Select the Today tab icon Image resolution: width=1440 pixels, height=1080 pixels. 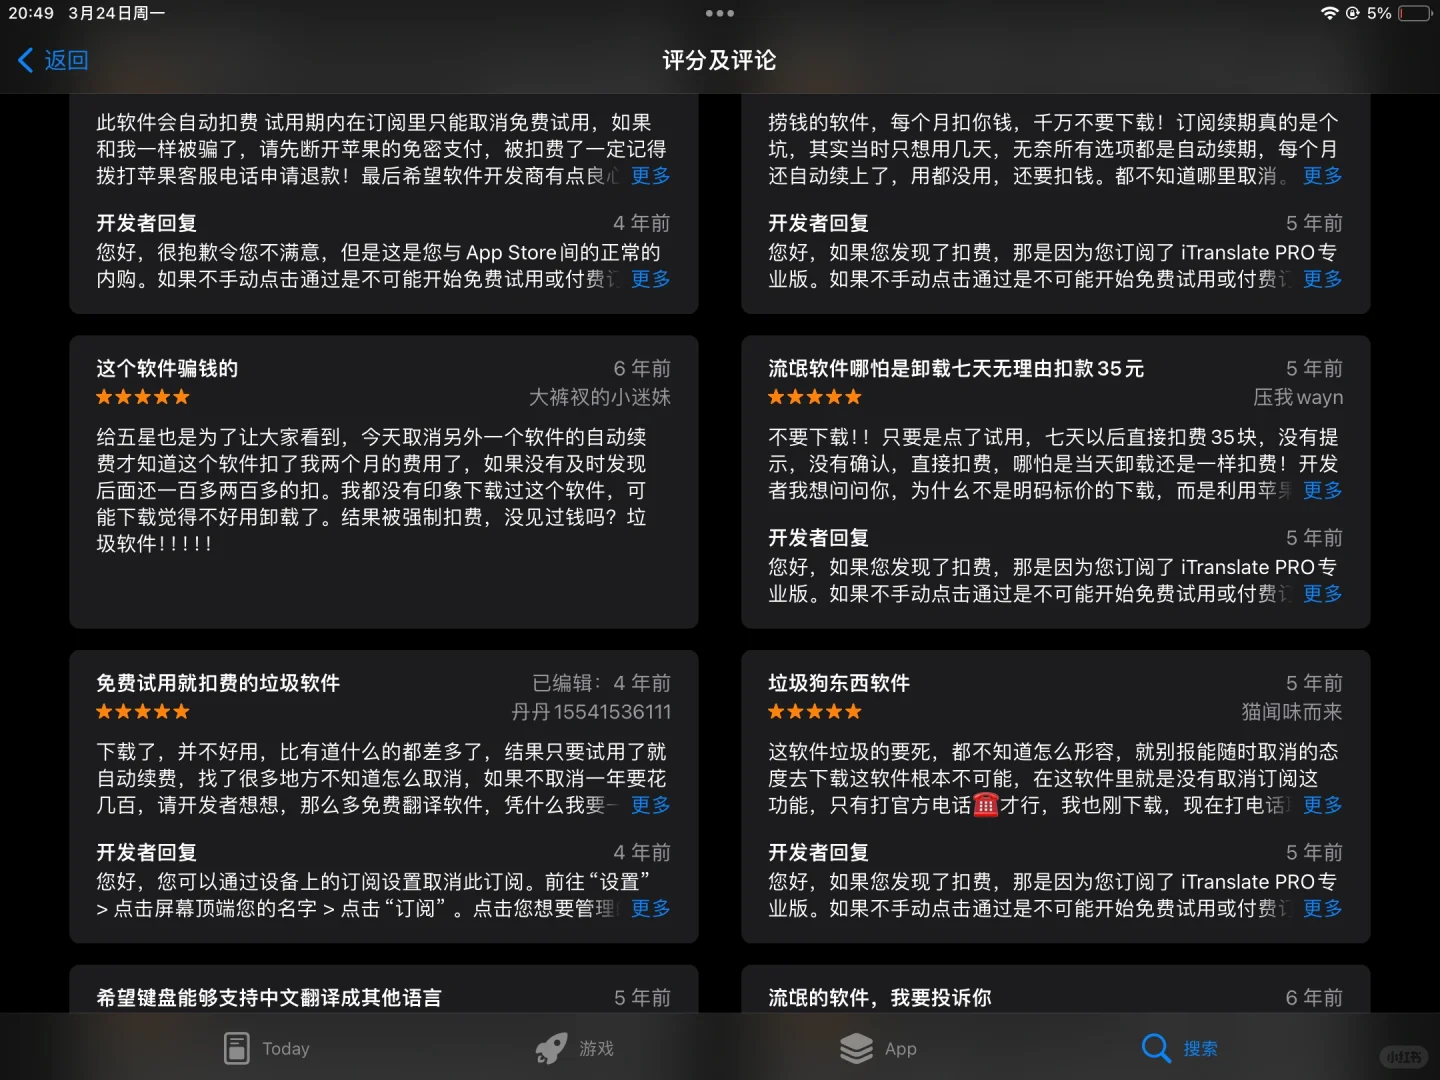click(237, 1048)
